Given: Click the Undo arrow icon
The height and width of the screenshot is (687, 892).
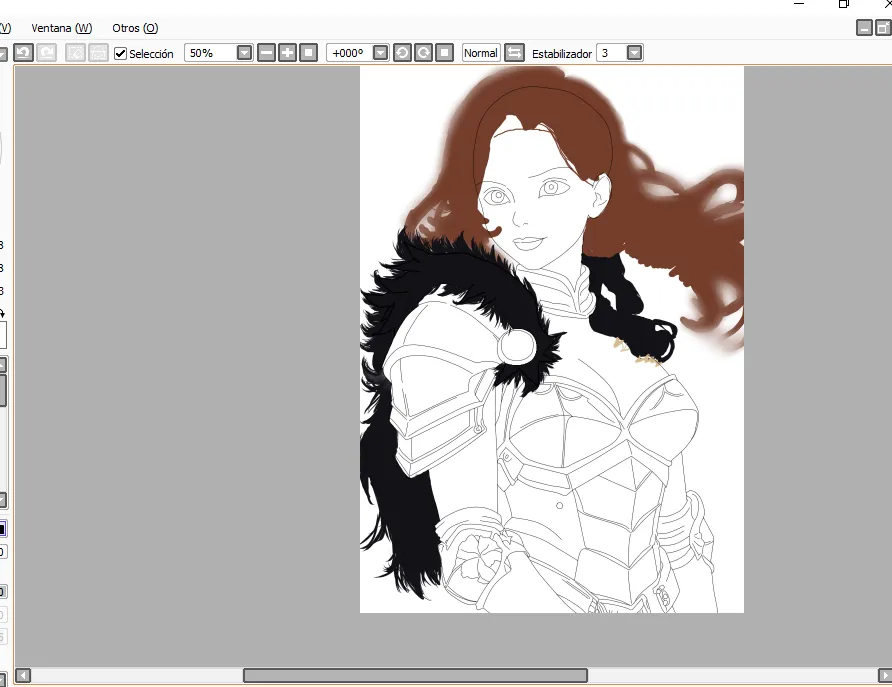Looking at the screenshot, I should (x=23, y=53).
